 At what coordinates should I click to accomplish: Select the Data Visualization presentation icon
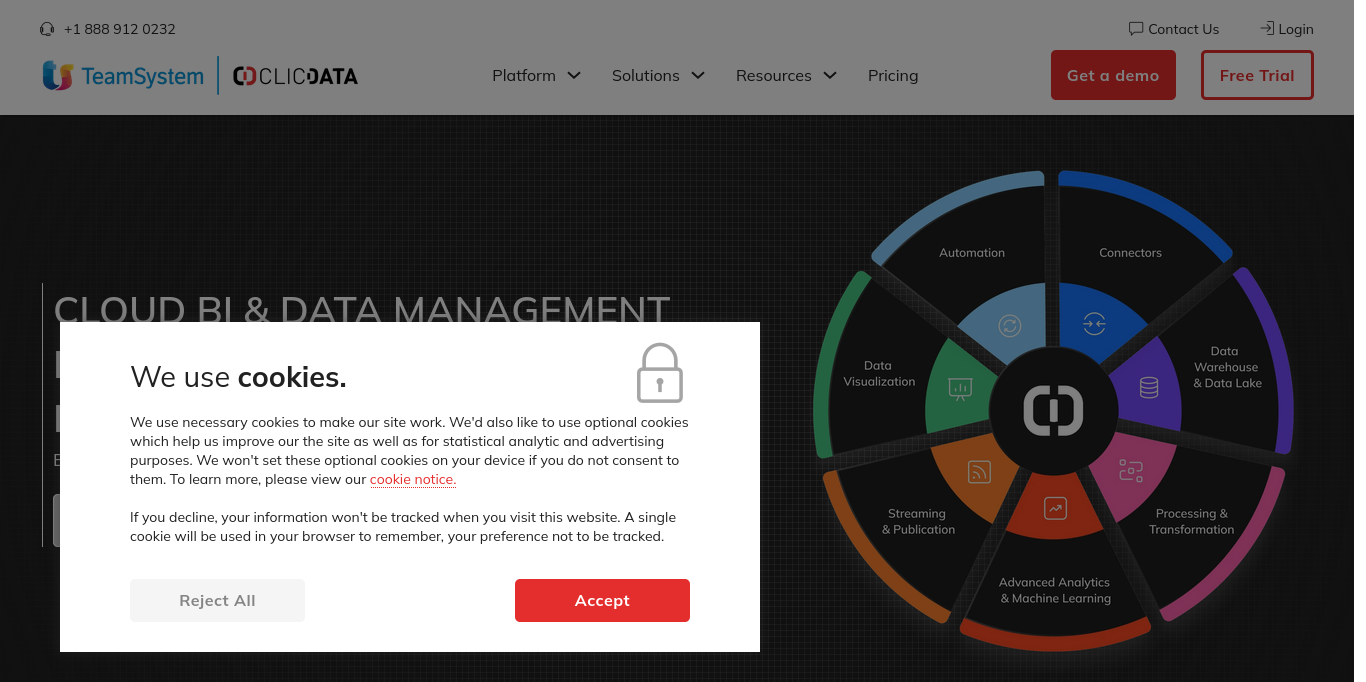tap(960, 389)
